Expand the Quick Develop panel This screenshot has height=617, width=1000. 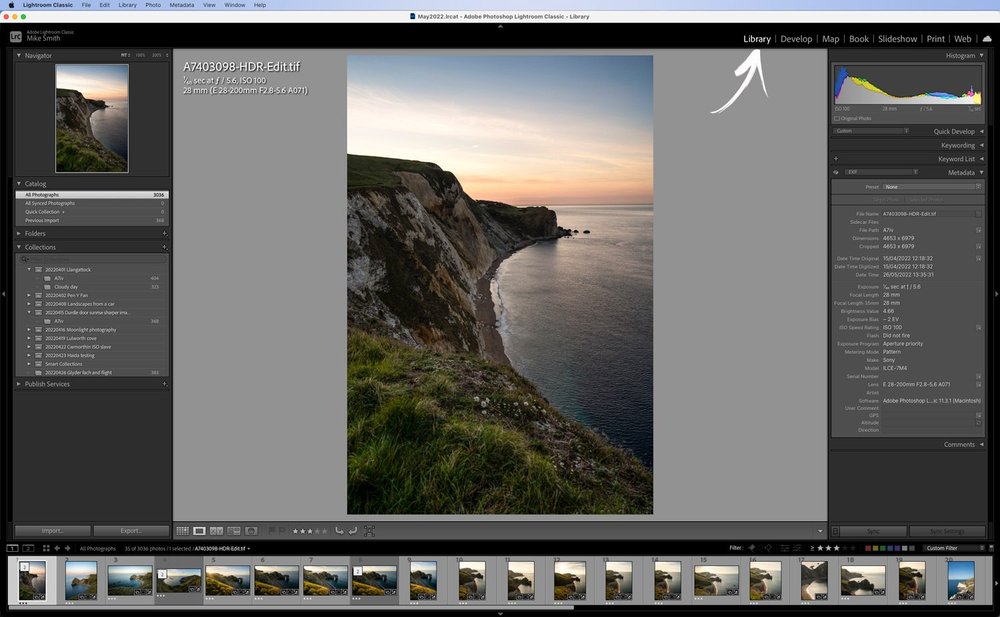pos(982,131)
